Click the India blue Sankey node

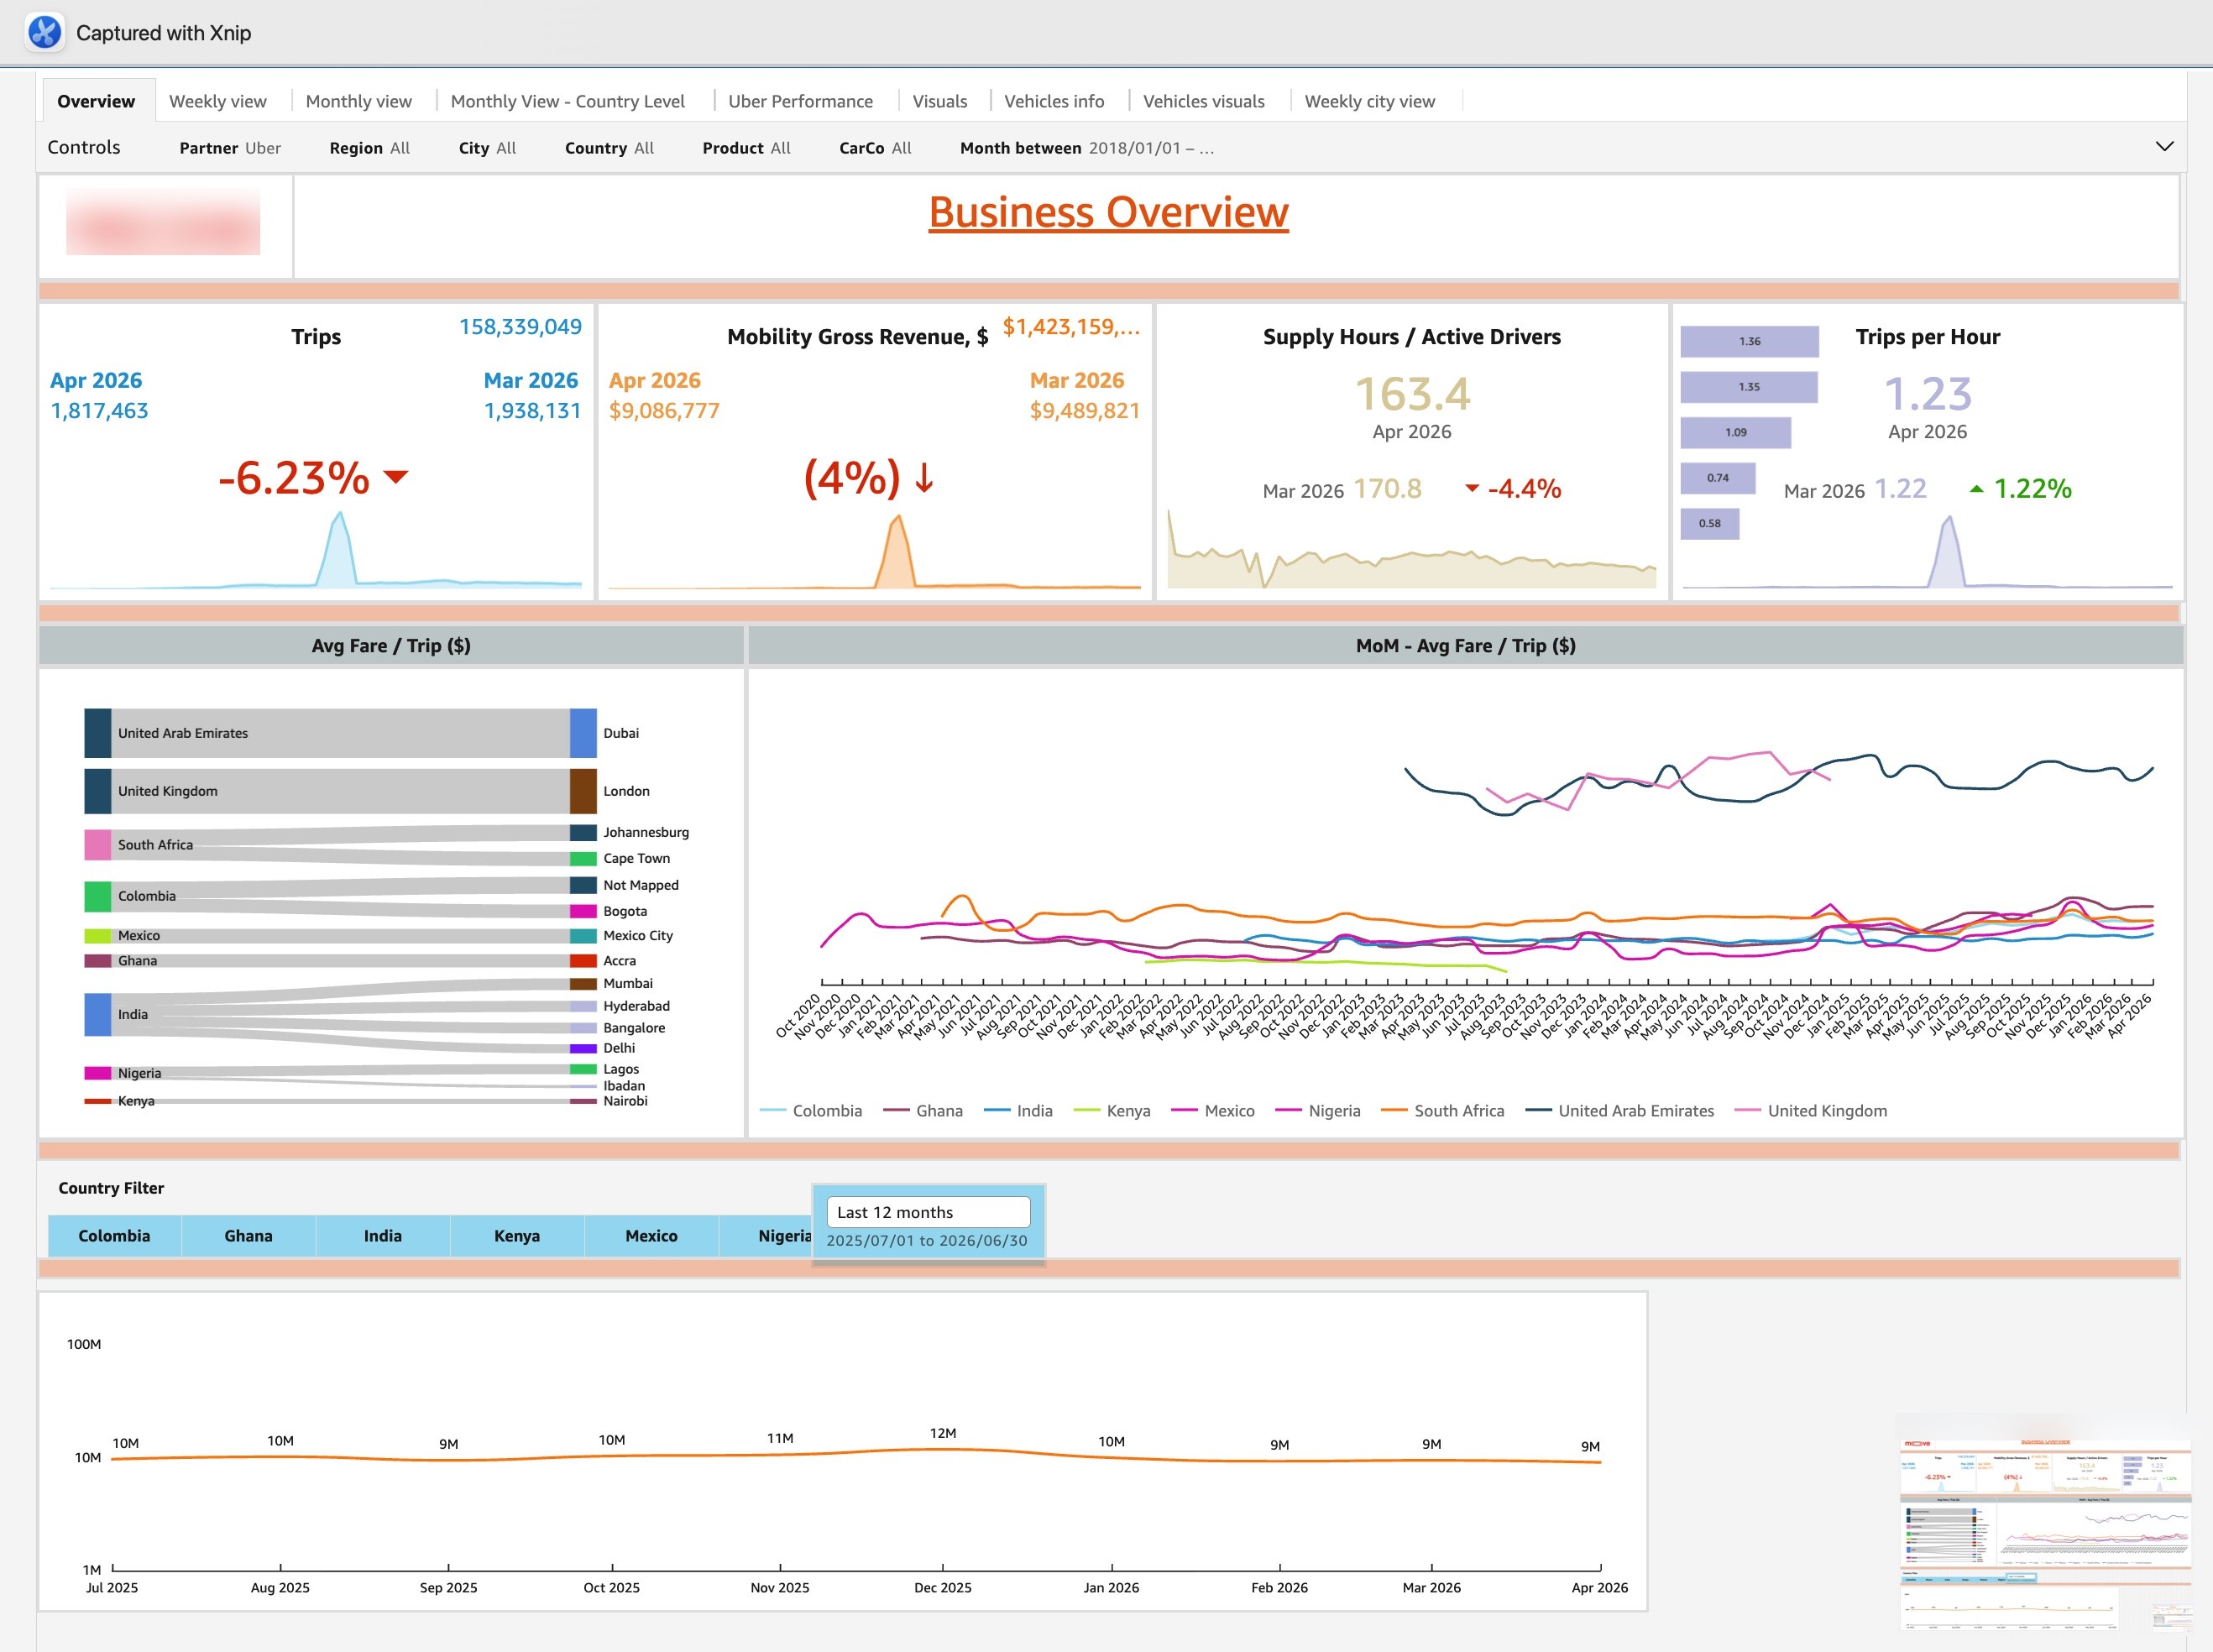click(x=97, y=1014)
